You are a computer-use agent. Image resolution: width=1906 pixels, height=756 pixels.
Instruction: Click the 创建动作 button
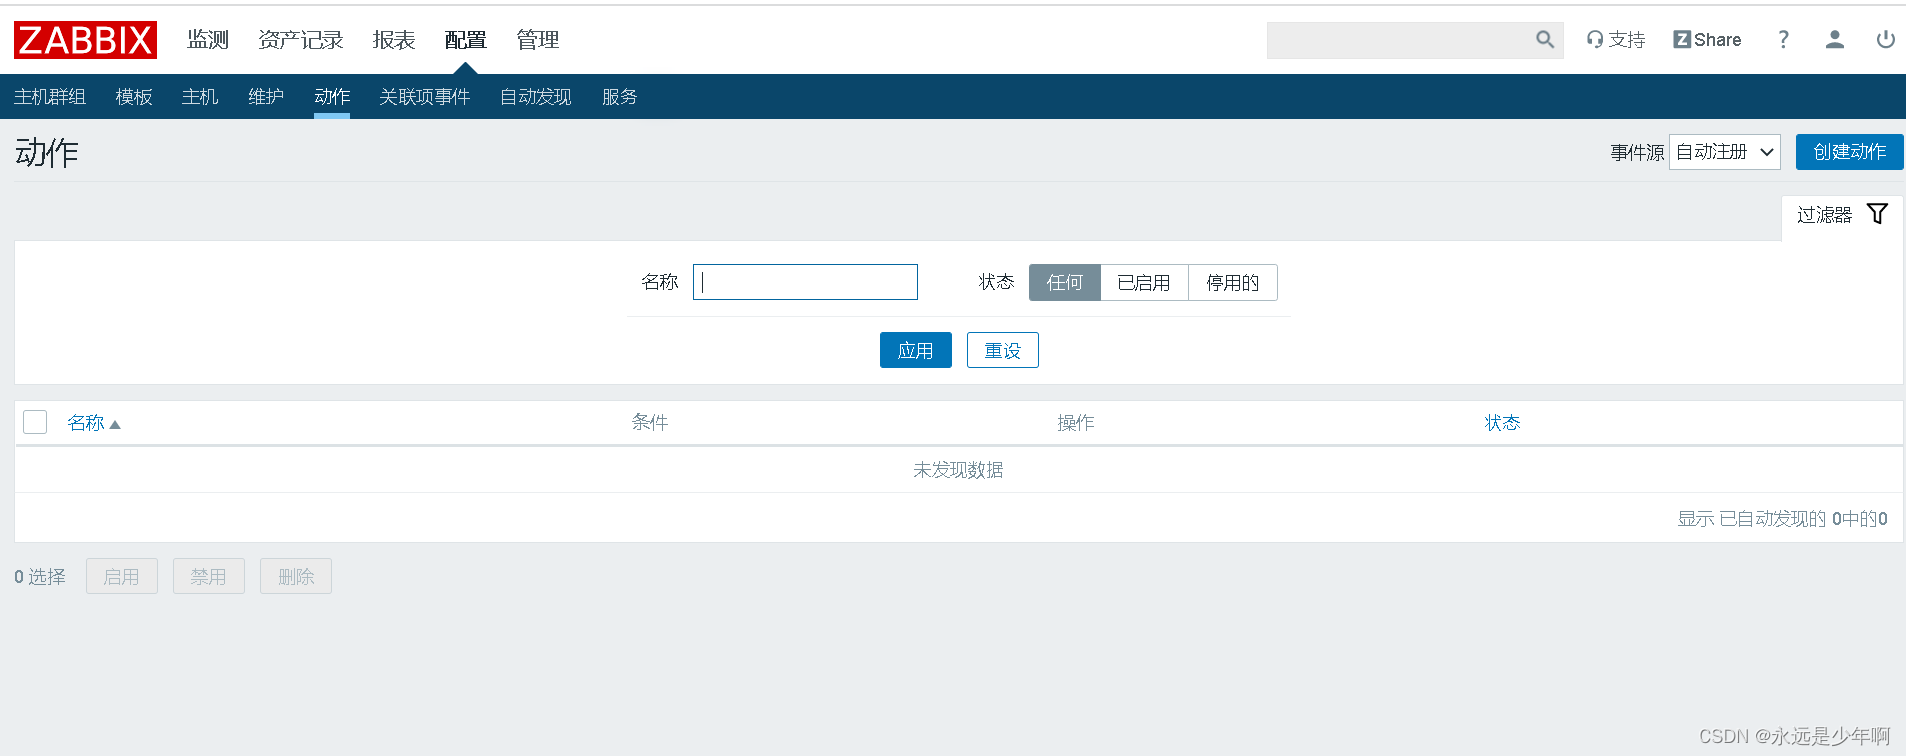click(x=1850, y=152)
